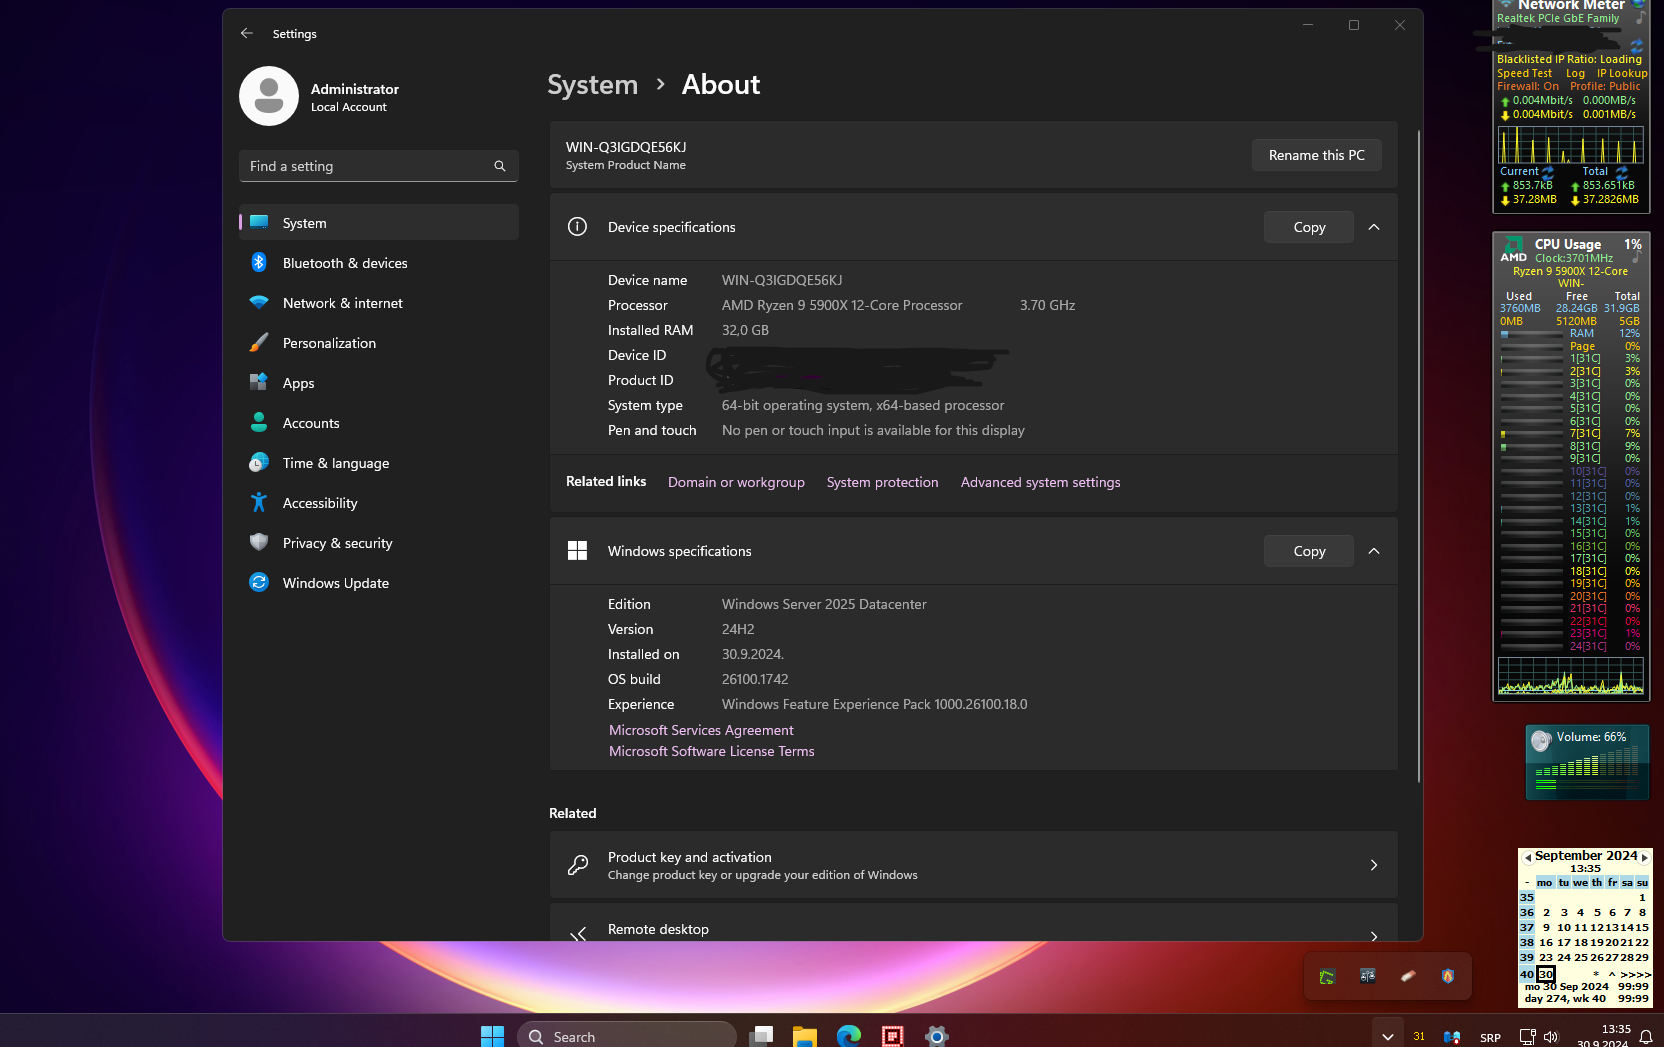The width and height of the screenshot is (1664, 1047).
Task: Click the temperature 31 tray indicator
Action: [1419, 1036]
